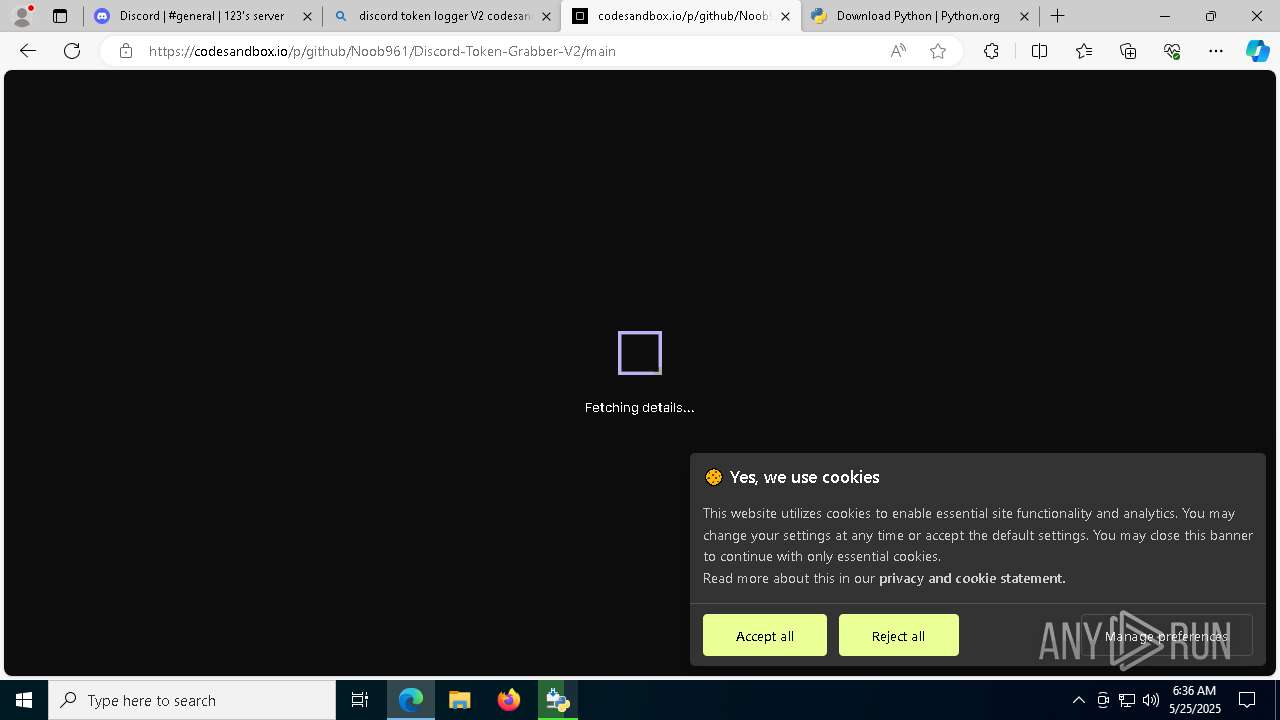
Task: Open File Explorer from taskbar
Action: (460, 700)
